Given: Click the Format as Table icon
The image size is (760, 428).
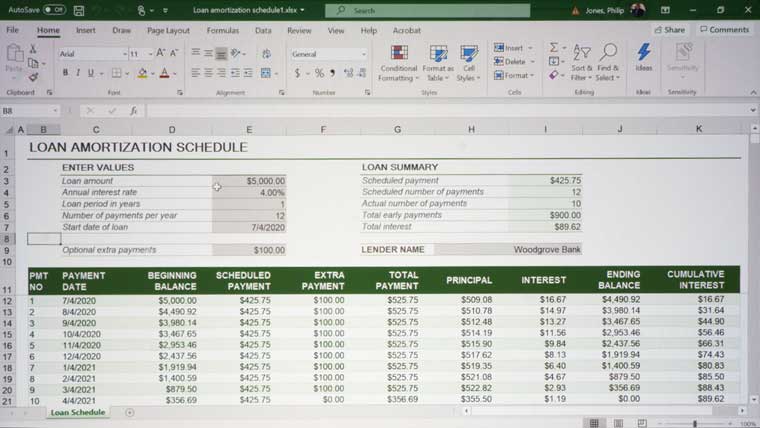Looking at the screenshot, I should (x=438, y=62).
